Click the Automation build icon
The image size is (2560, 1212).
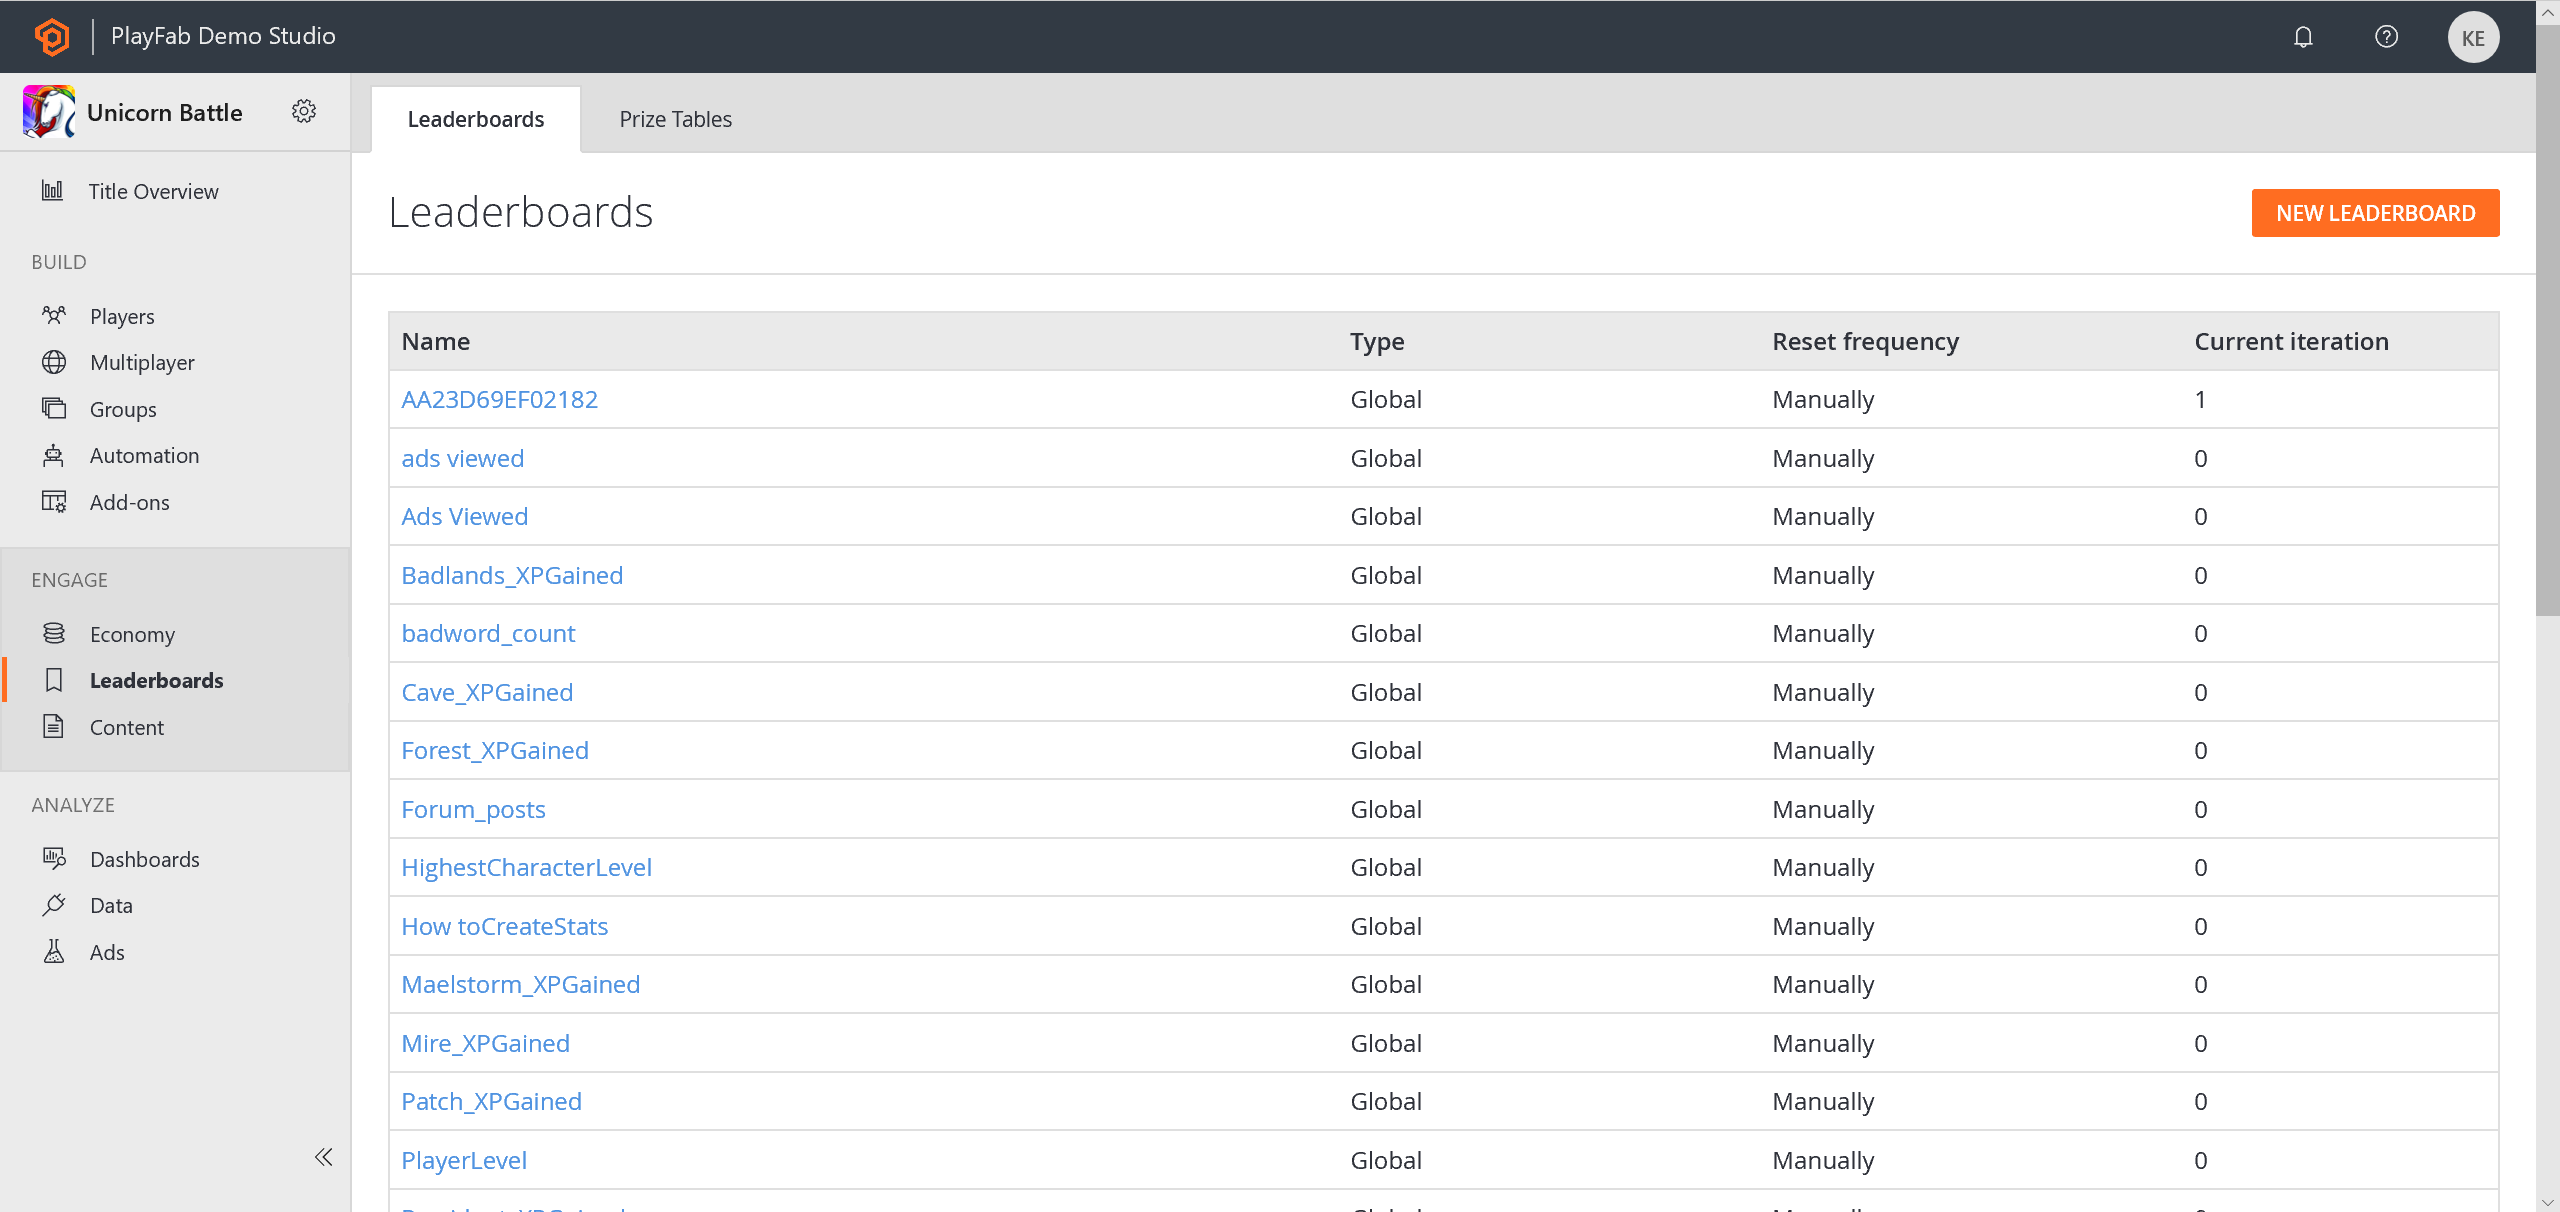pos(52,456)
